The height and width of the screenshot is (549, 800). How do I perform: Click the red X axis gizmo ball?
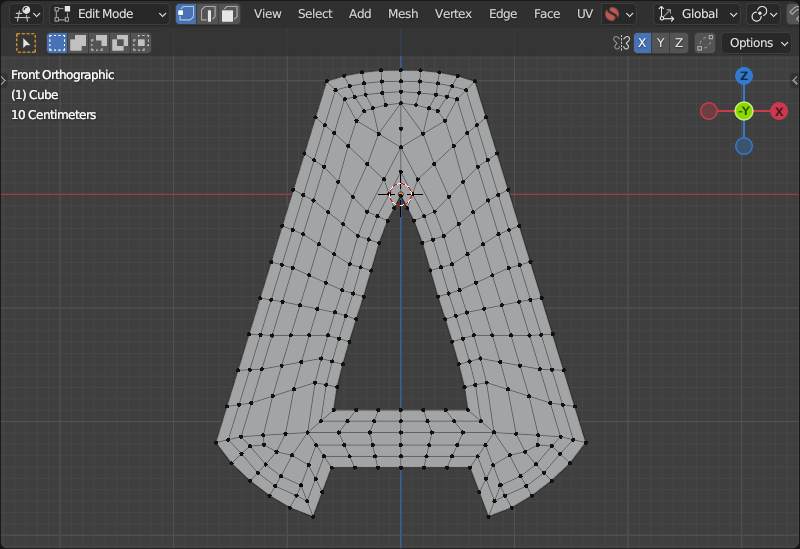779,111
